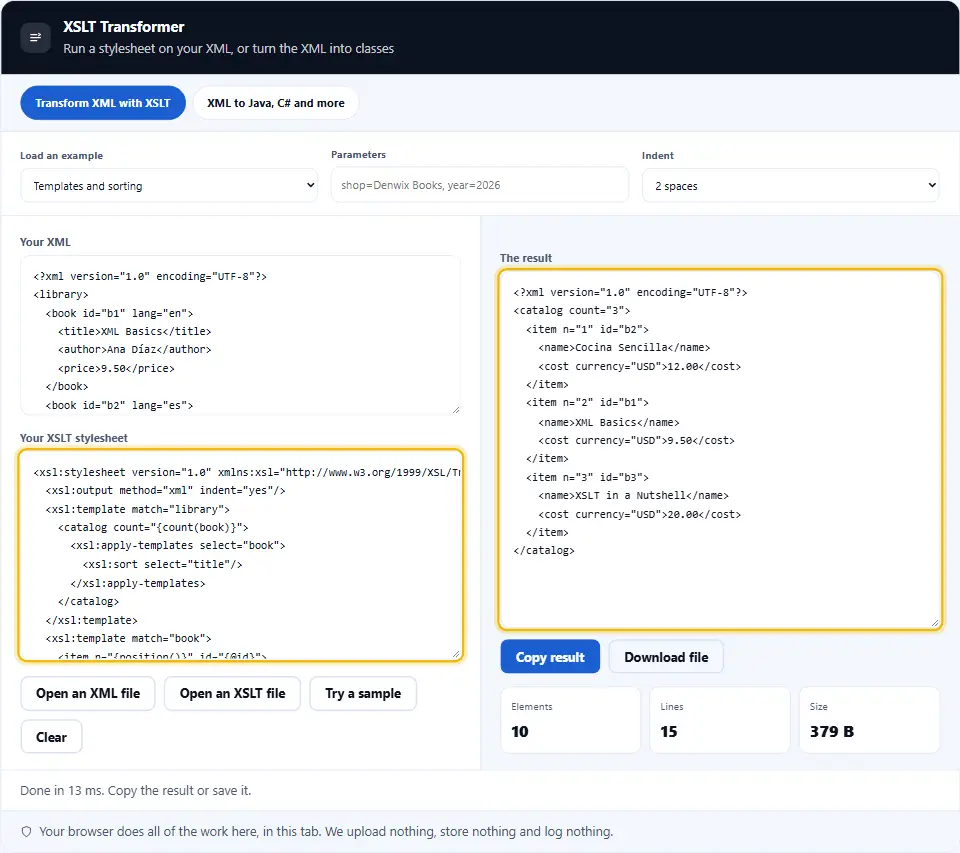Click the 'Indent' label
Screen dimensions: 960x853
click(x=658, y=156)
